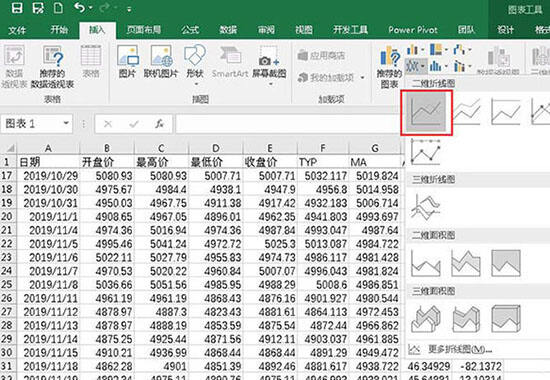Switch to the 页面布局 tab
This screenshot has width=550, height=380.
[143, 29]
